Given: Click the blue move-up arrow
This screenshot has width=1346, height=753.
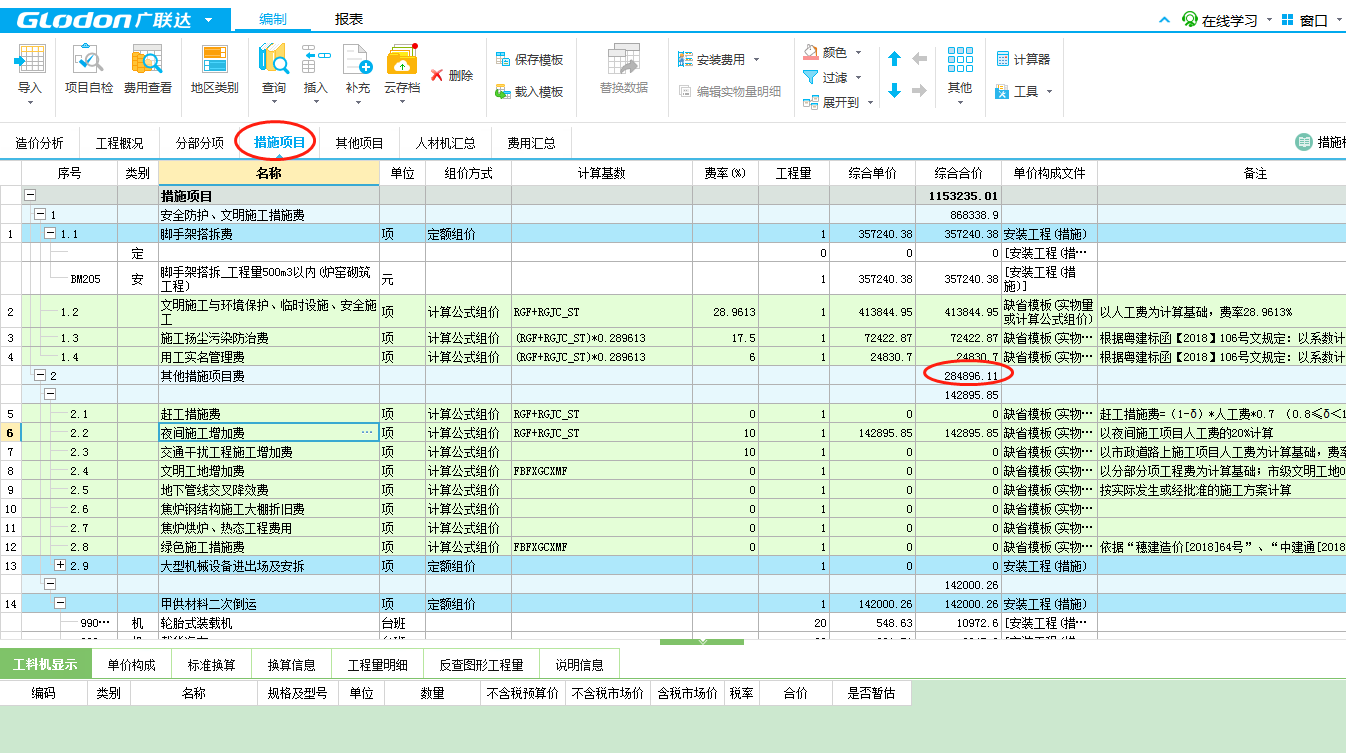Looking at the screenshot, I should pyautogui.click(x=895, y=59).
